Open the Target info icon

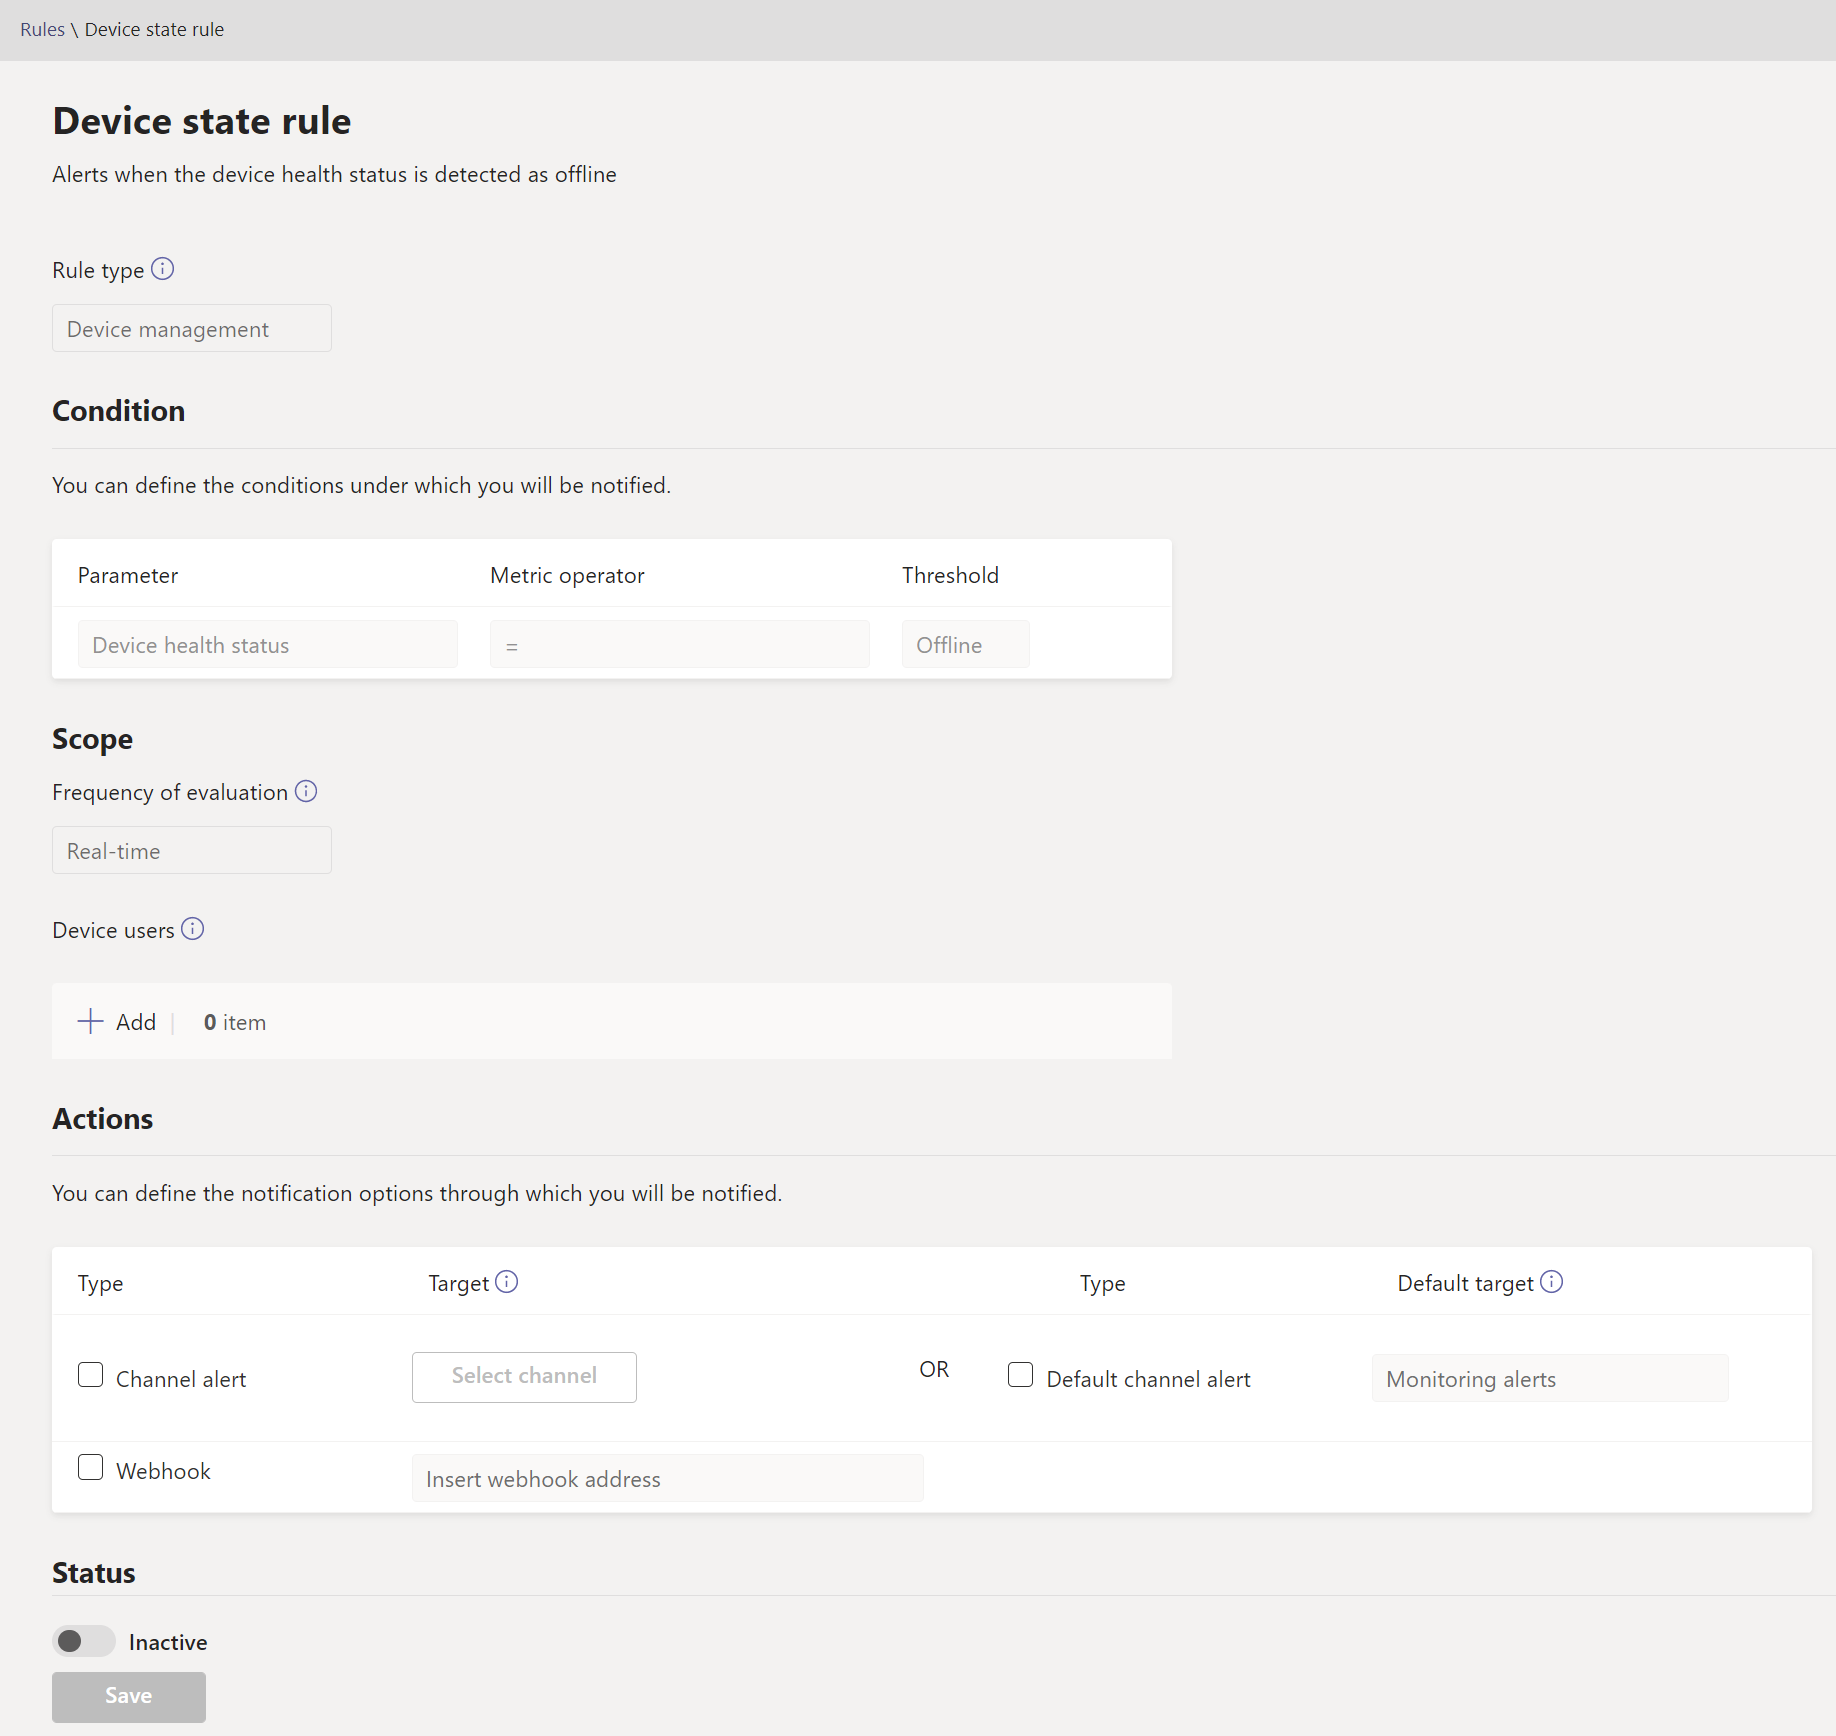507,1281
